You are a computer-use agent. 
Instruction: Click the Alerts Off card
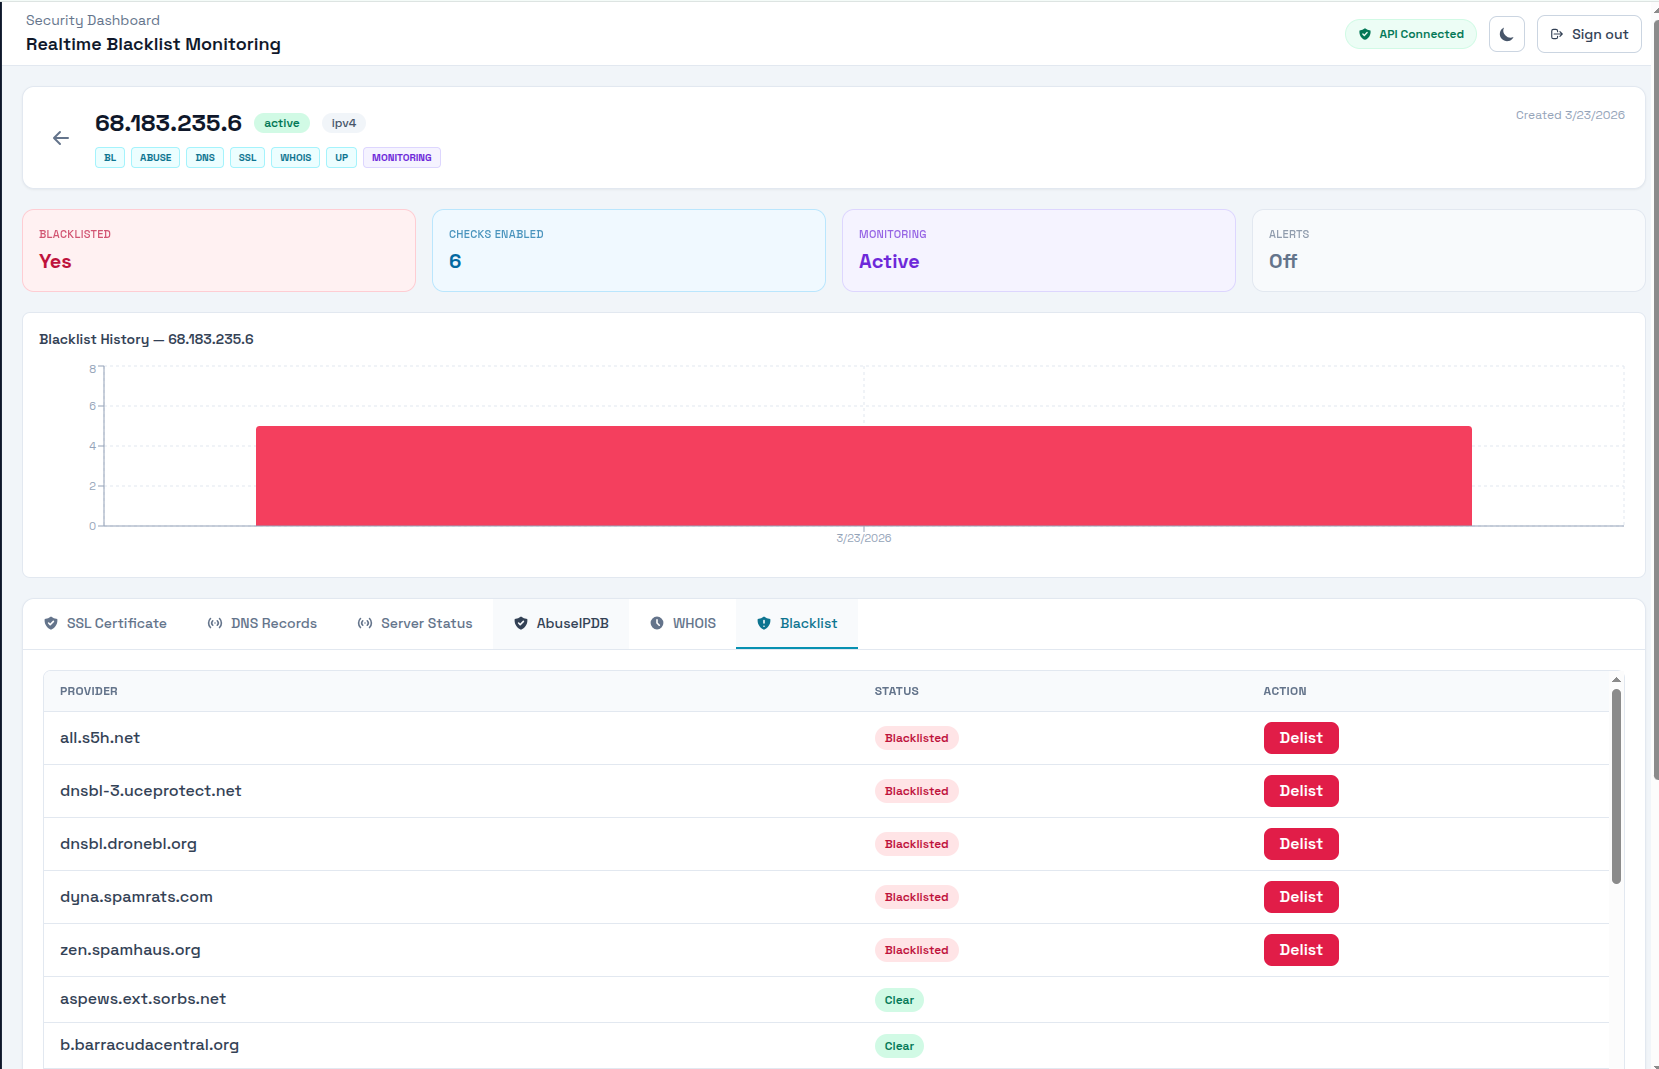(1448, 251)
